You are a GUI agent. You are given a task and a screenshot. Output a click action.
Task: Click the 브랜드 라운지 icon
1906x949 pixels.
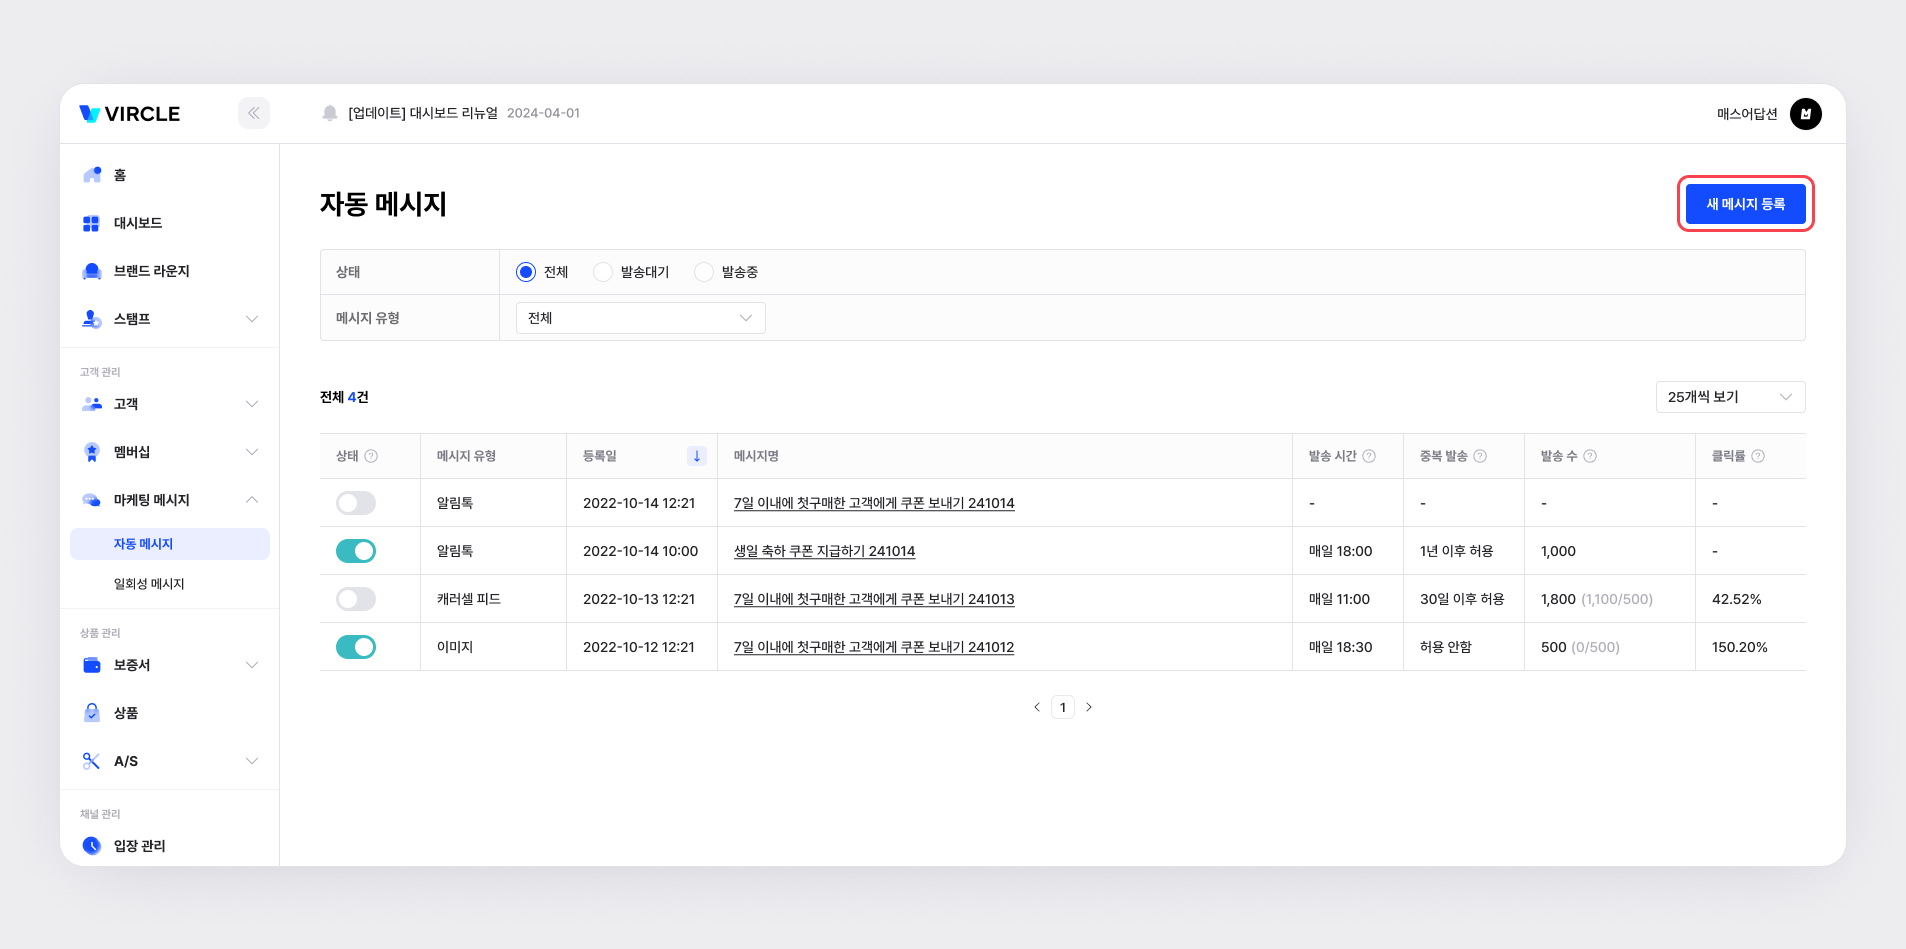[92, 271]
